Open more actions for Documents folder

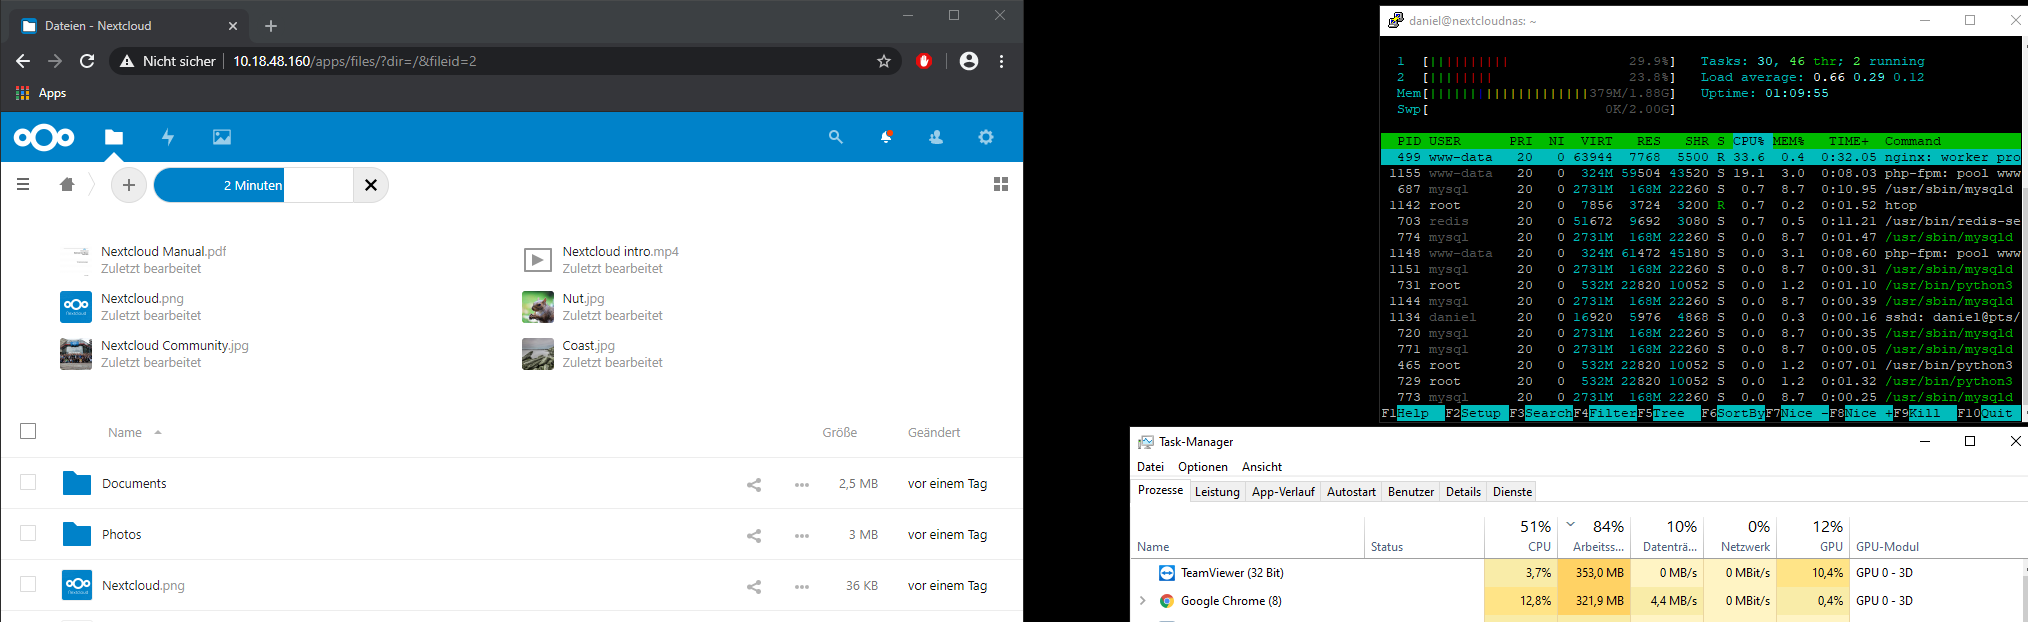click(x=802, y=484)
